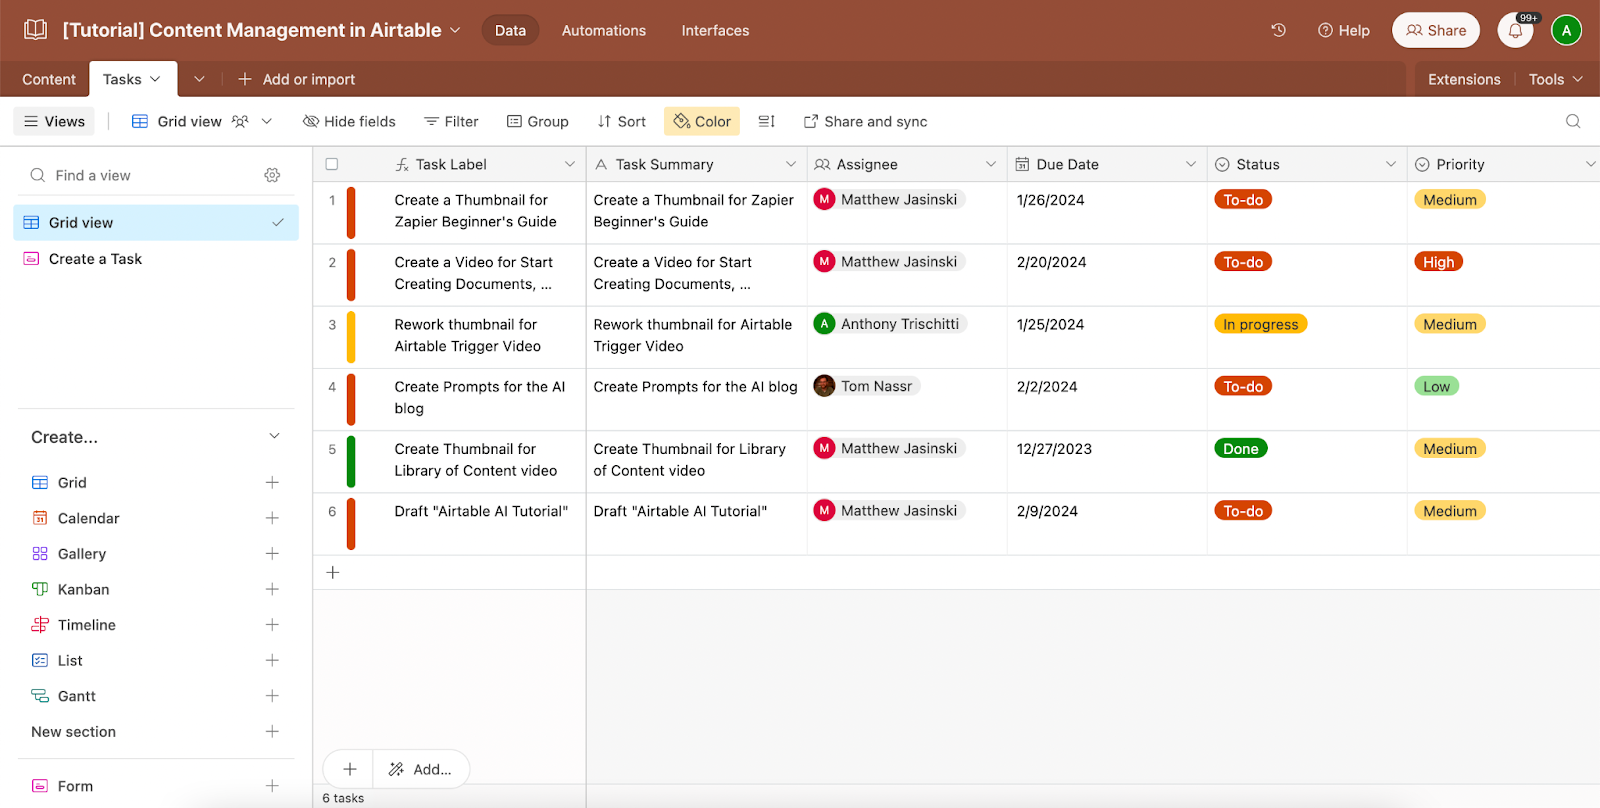Open the Filter options
This screenshot has height=808, width=1600.
pos(451,121)
